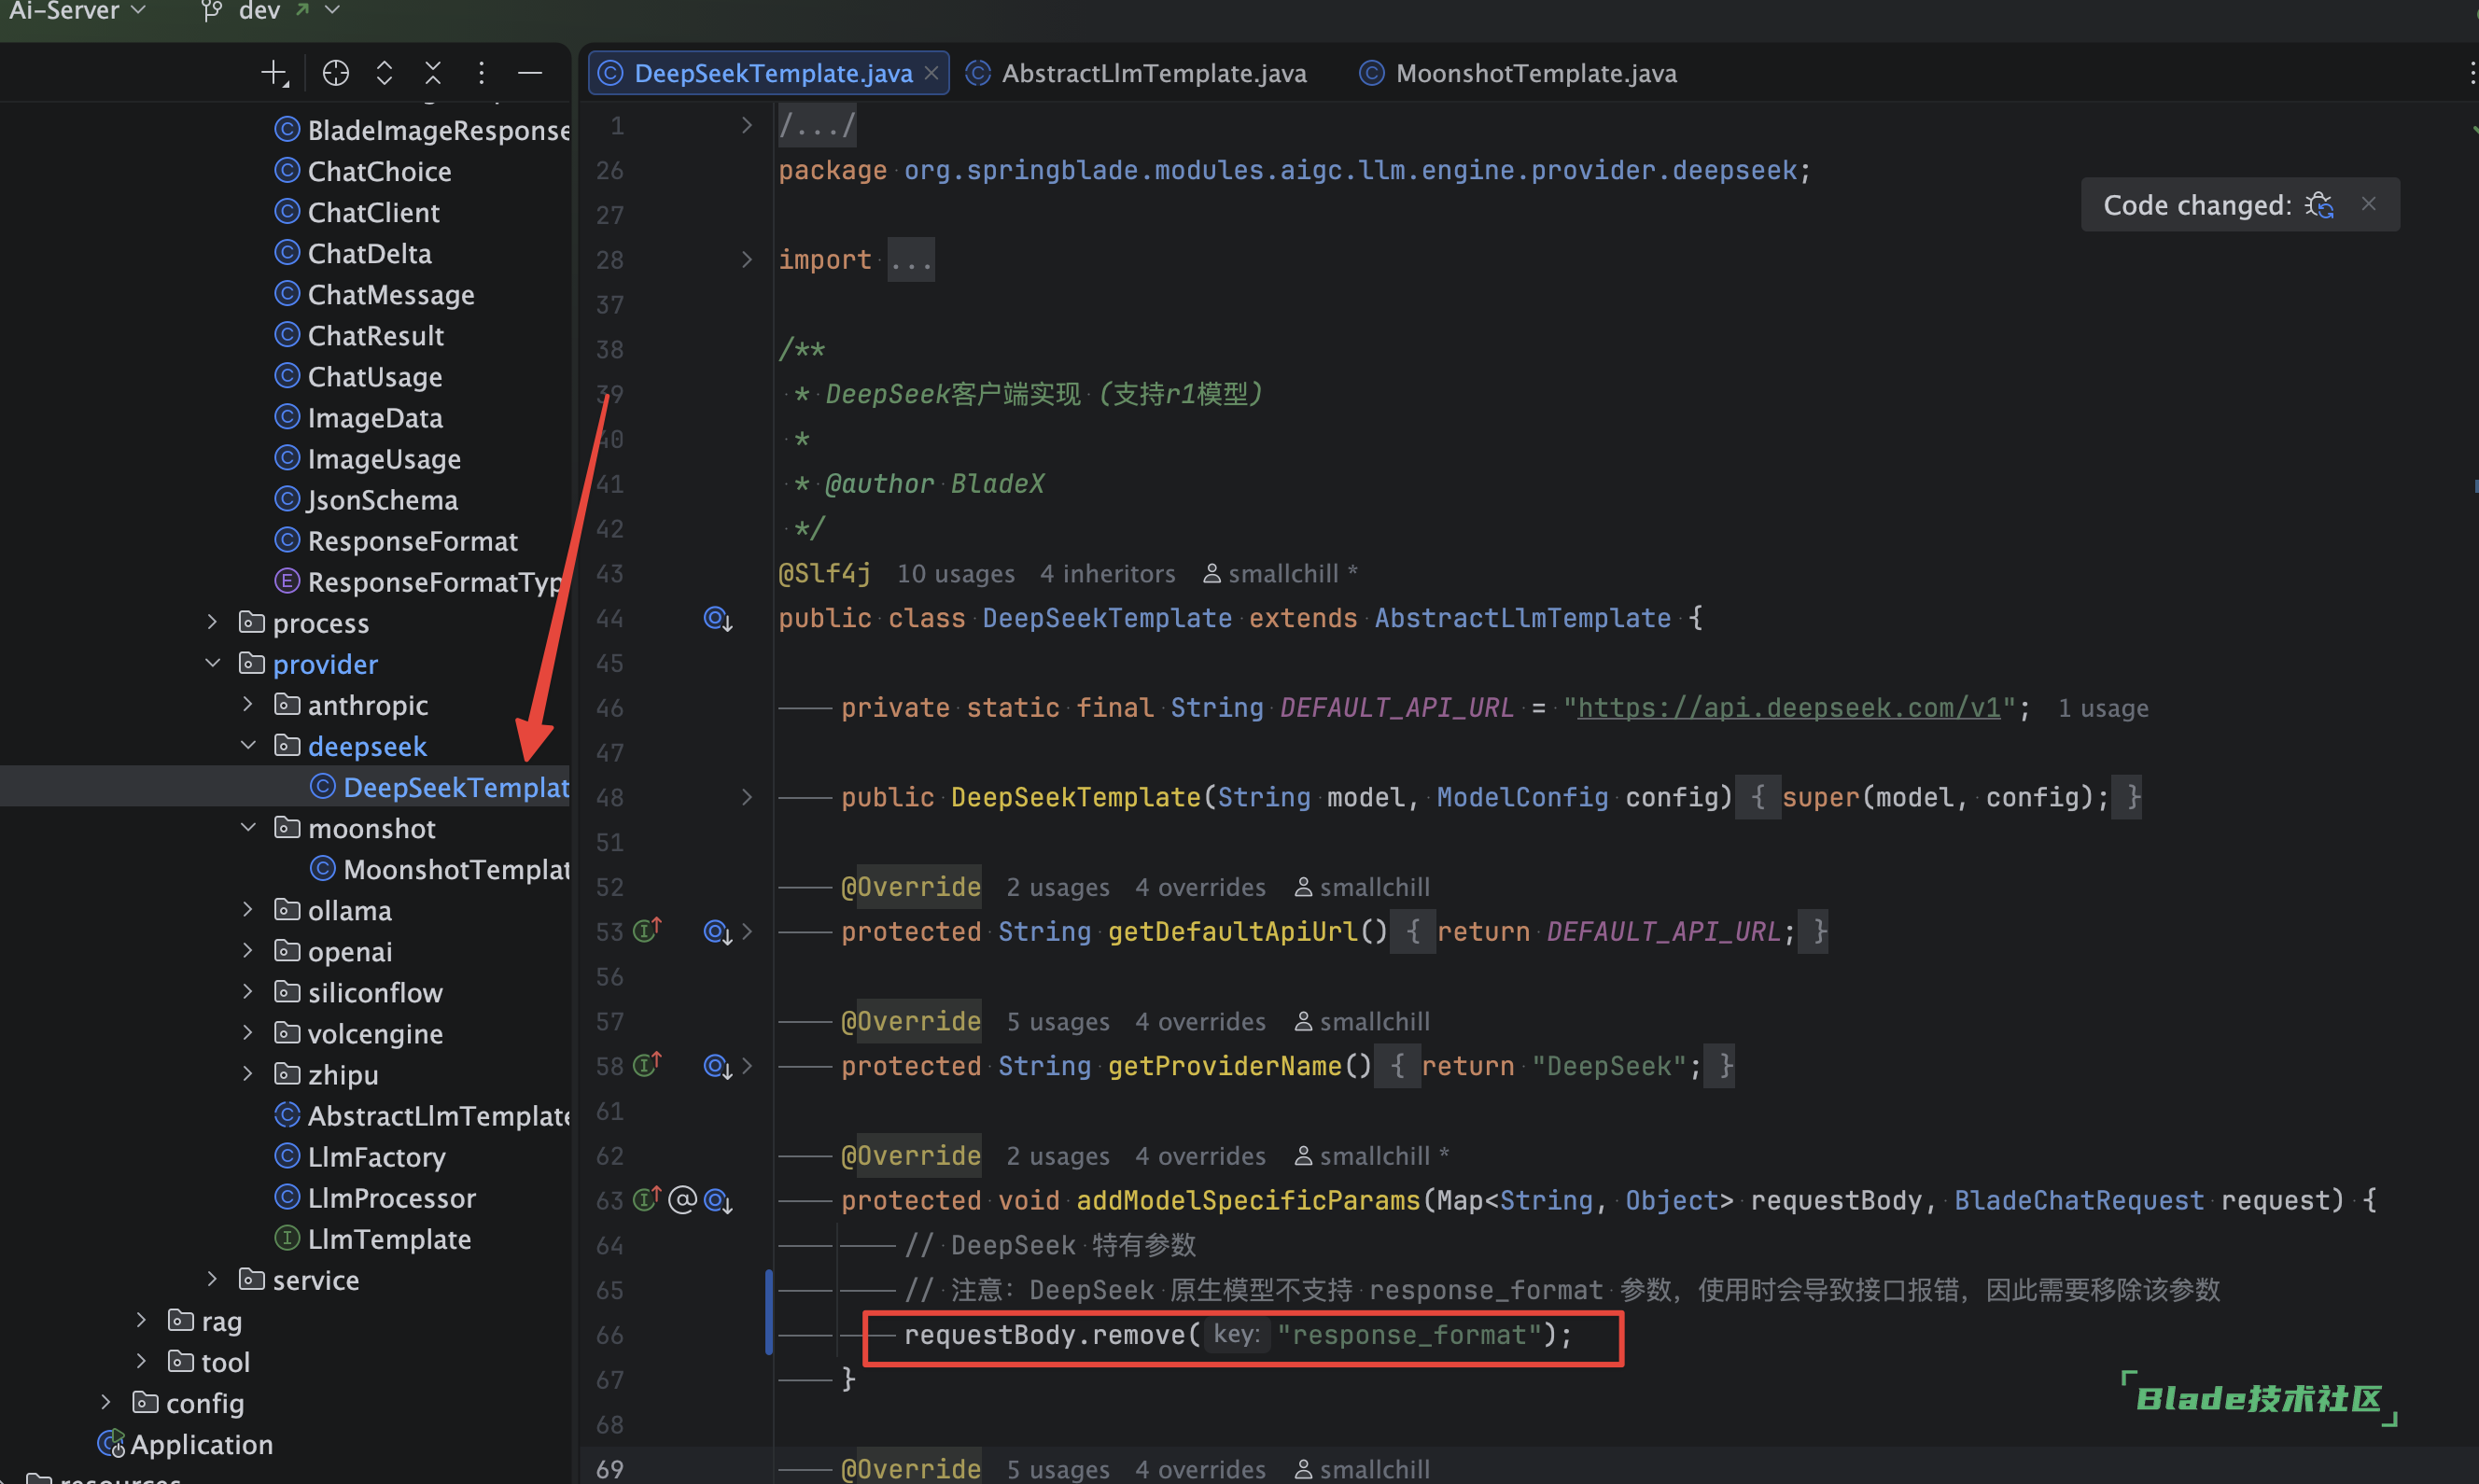This screenshot has width=2479, height=1484.
Task: Select LlmFactory in project tree
Action: coord(376,1157)
